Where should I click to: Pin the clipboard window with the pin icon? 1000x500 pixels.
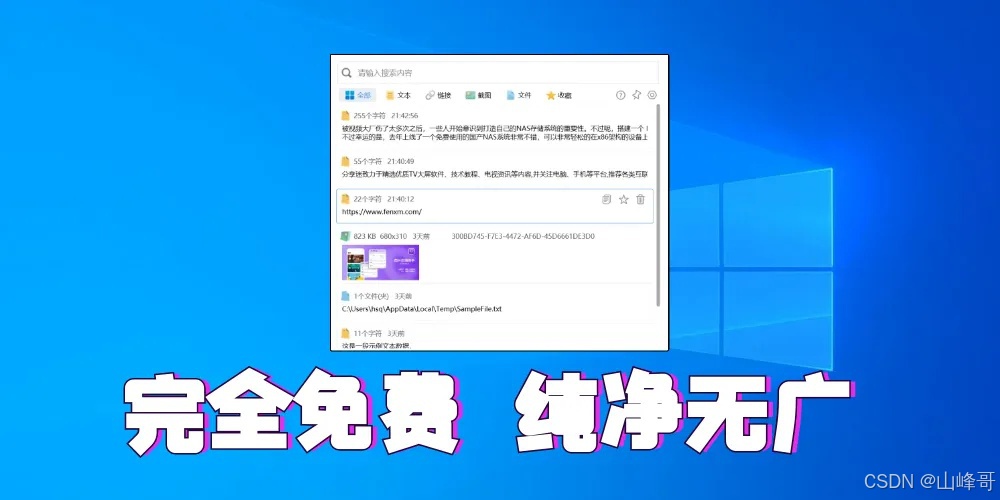click(636, 95)
